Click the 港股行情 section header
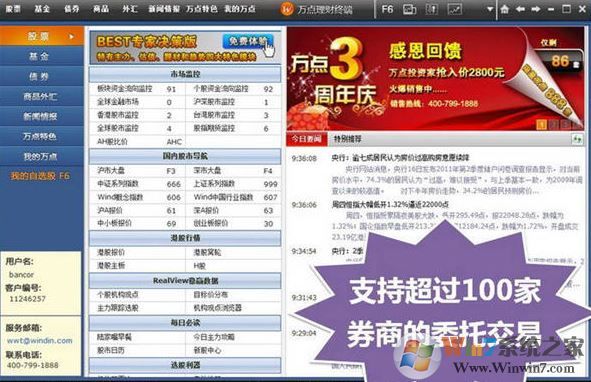 [185, 238]
